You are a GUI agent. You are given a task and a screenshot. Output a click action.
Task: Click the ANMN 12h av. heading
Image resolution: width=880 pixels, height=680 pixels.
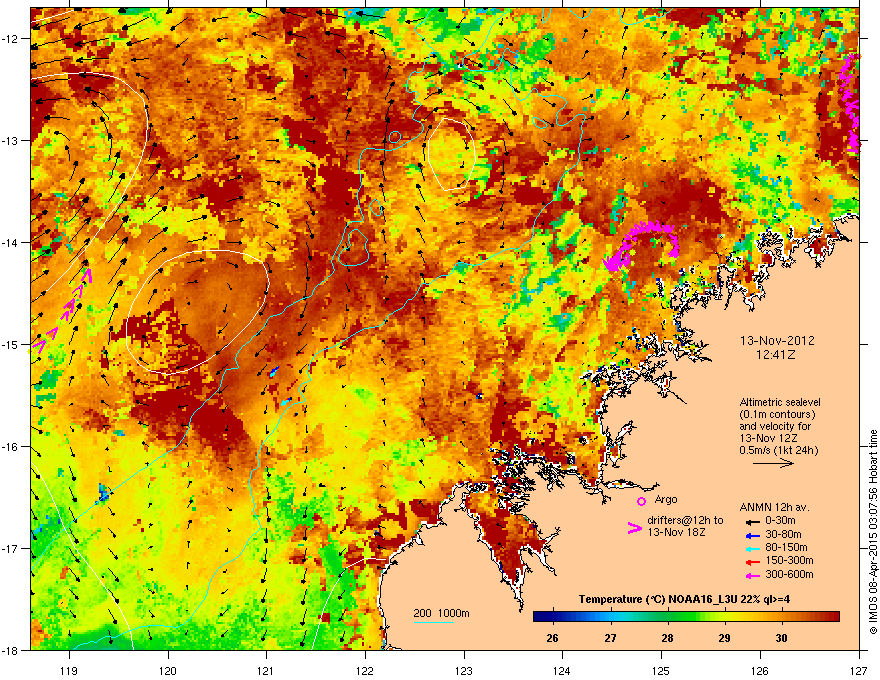775,507
